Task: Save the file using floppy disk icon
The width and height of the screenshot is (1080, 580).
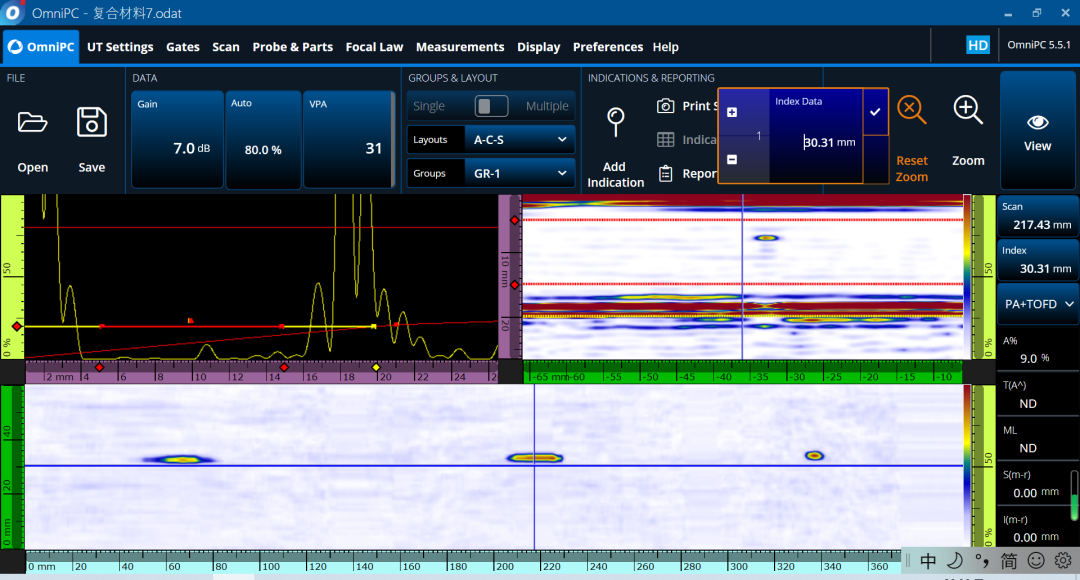Action: (92, 123)
